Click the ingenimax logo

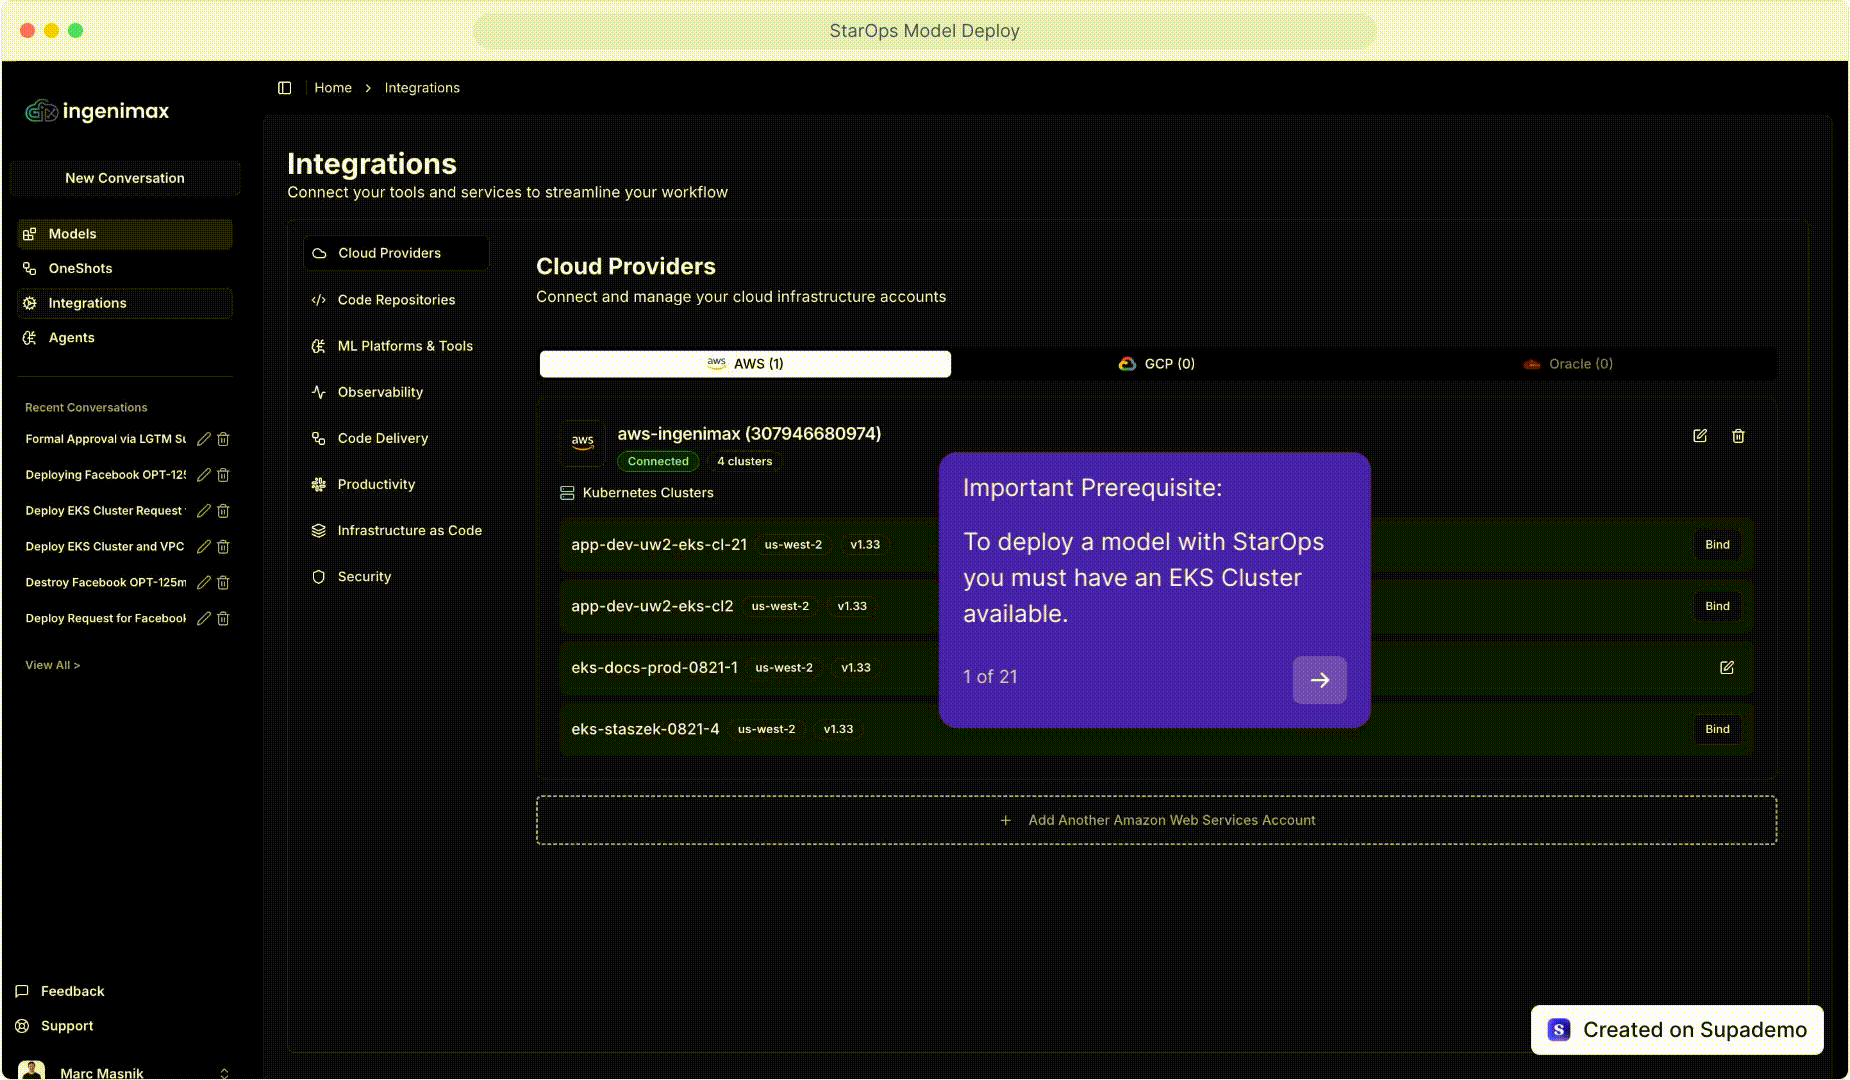click(x=97, y=111)
